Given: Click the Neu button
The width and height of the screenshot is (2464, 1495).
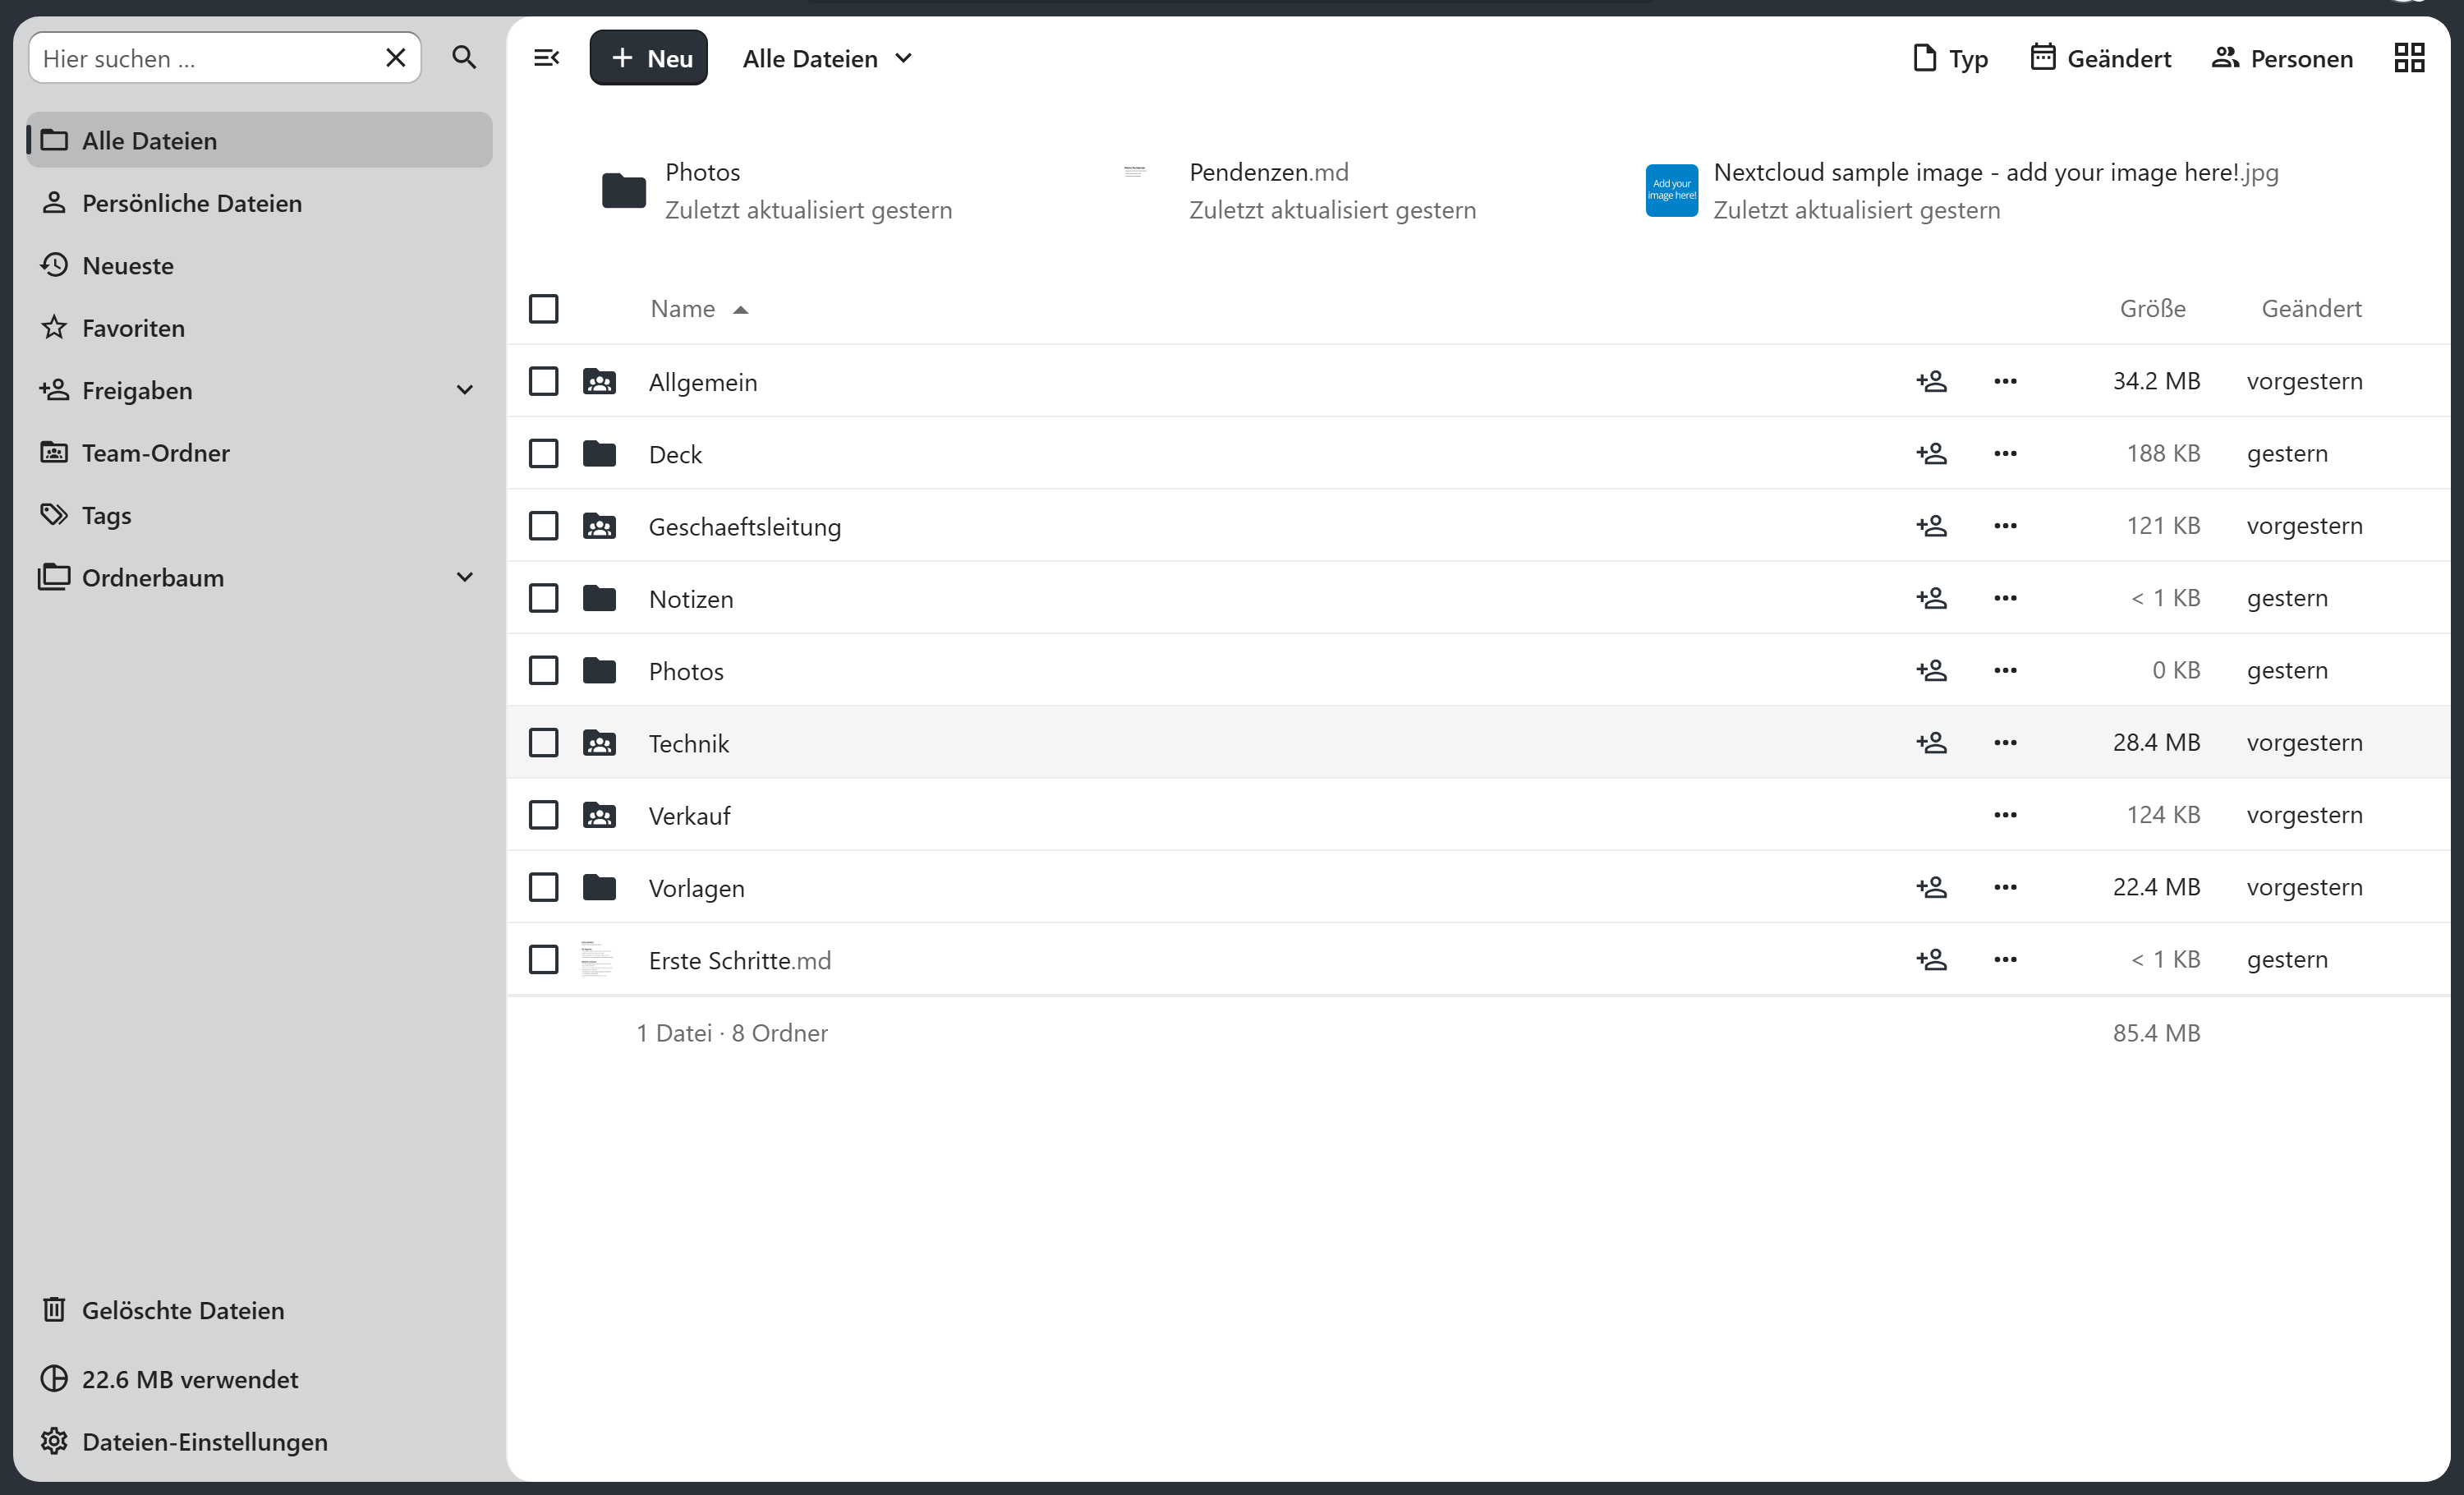Looking at the screenshot, I should pos(648,58).
